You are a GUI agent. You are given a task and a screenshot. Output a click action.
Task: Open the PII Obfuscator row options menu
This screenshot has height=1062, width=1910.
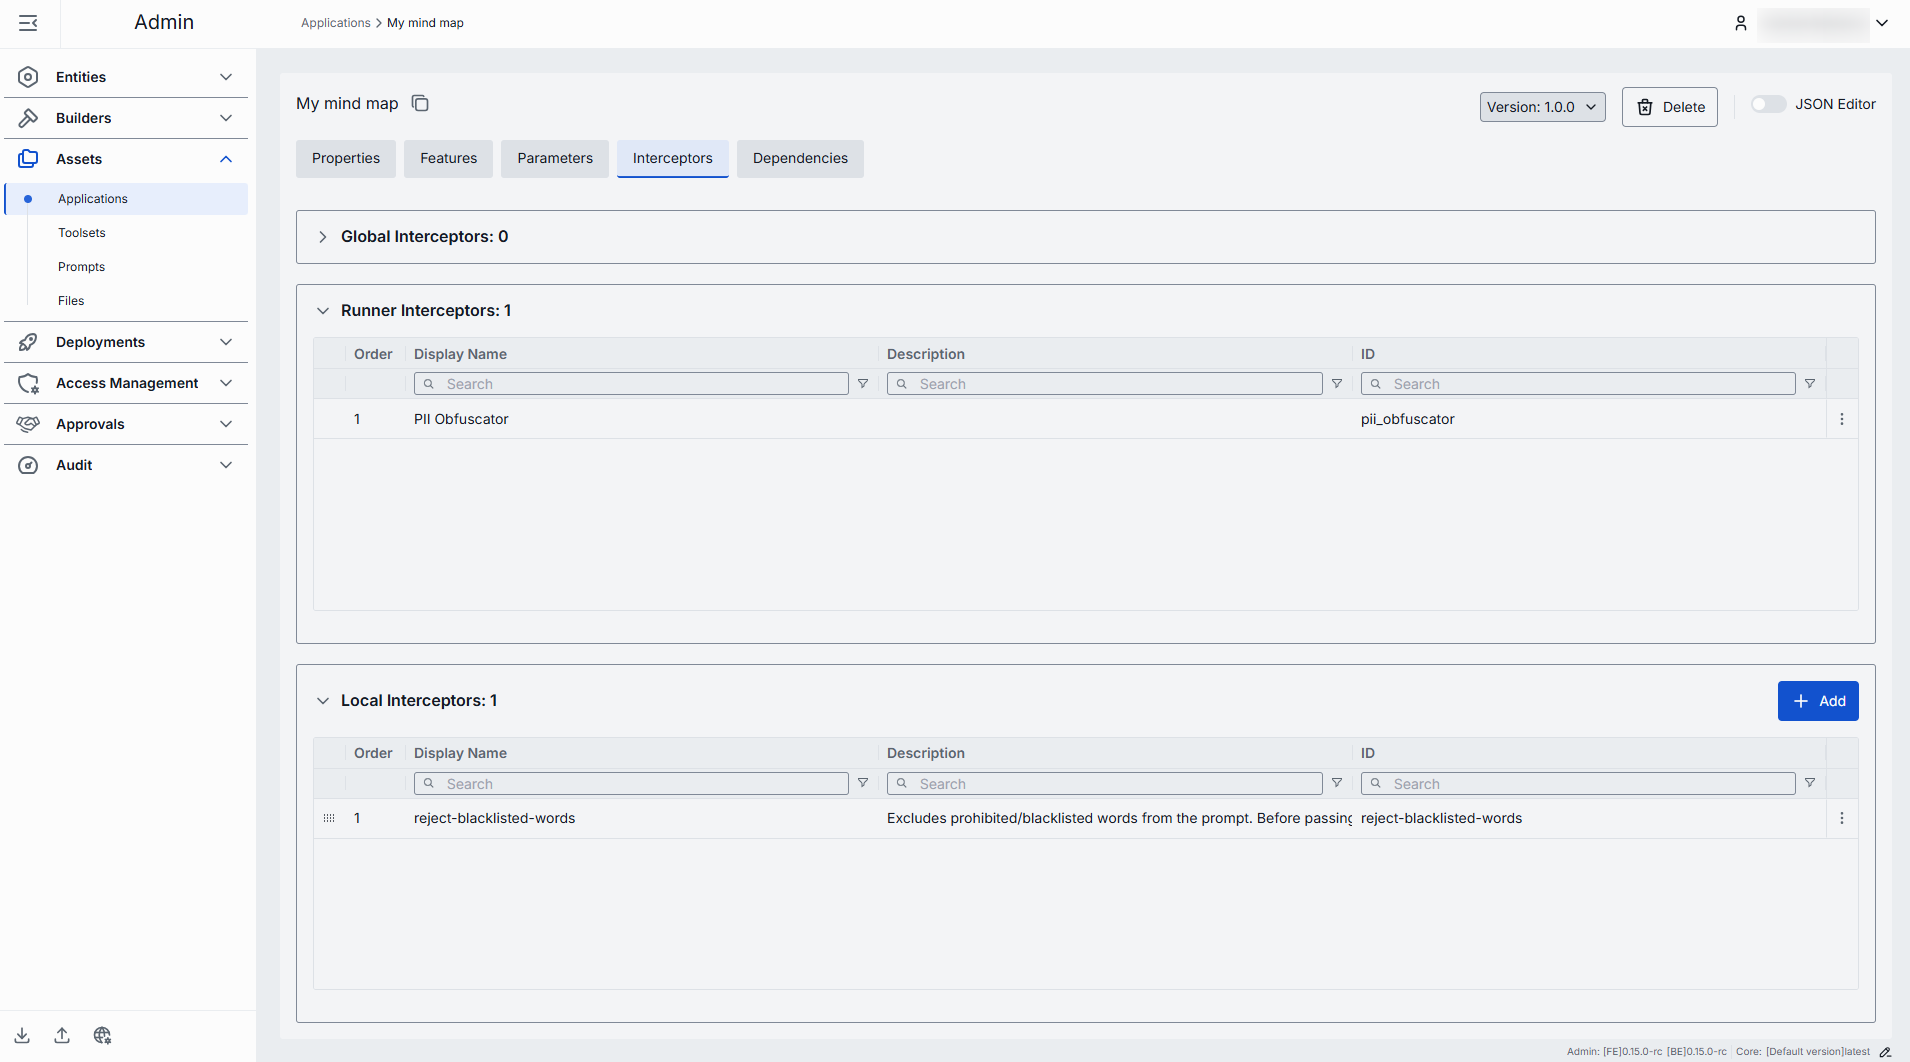[x=1841, y=419]
